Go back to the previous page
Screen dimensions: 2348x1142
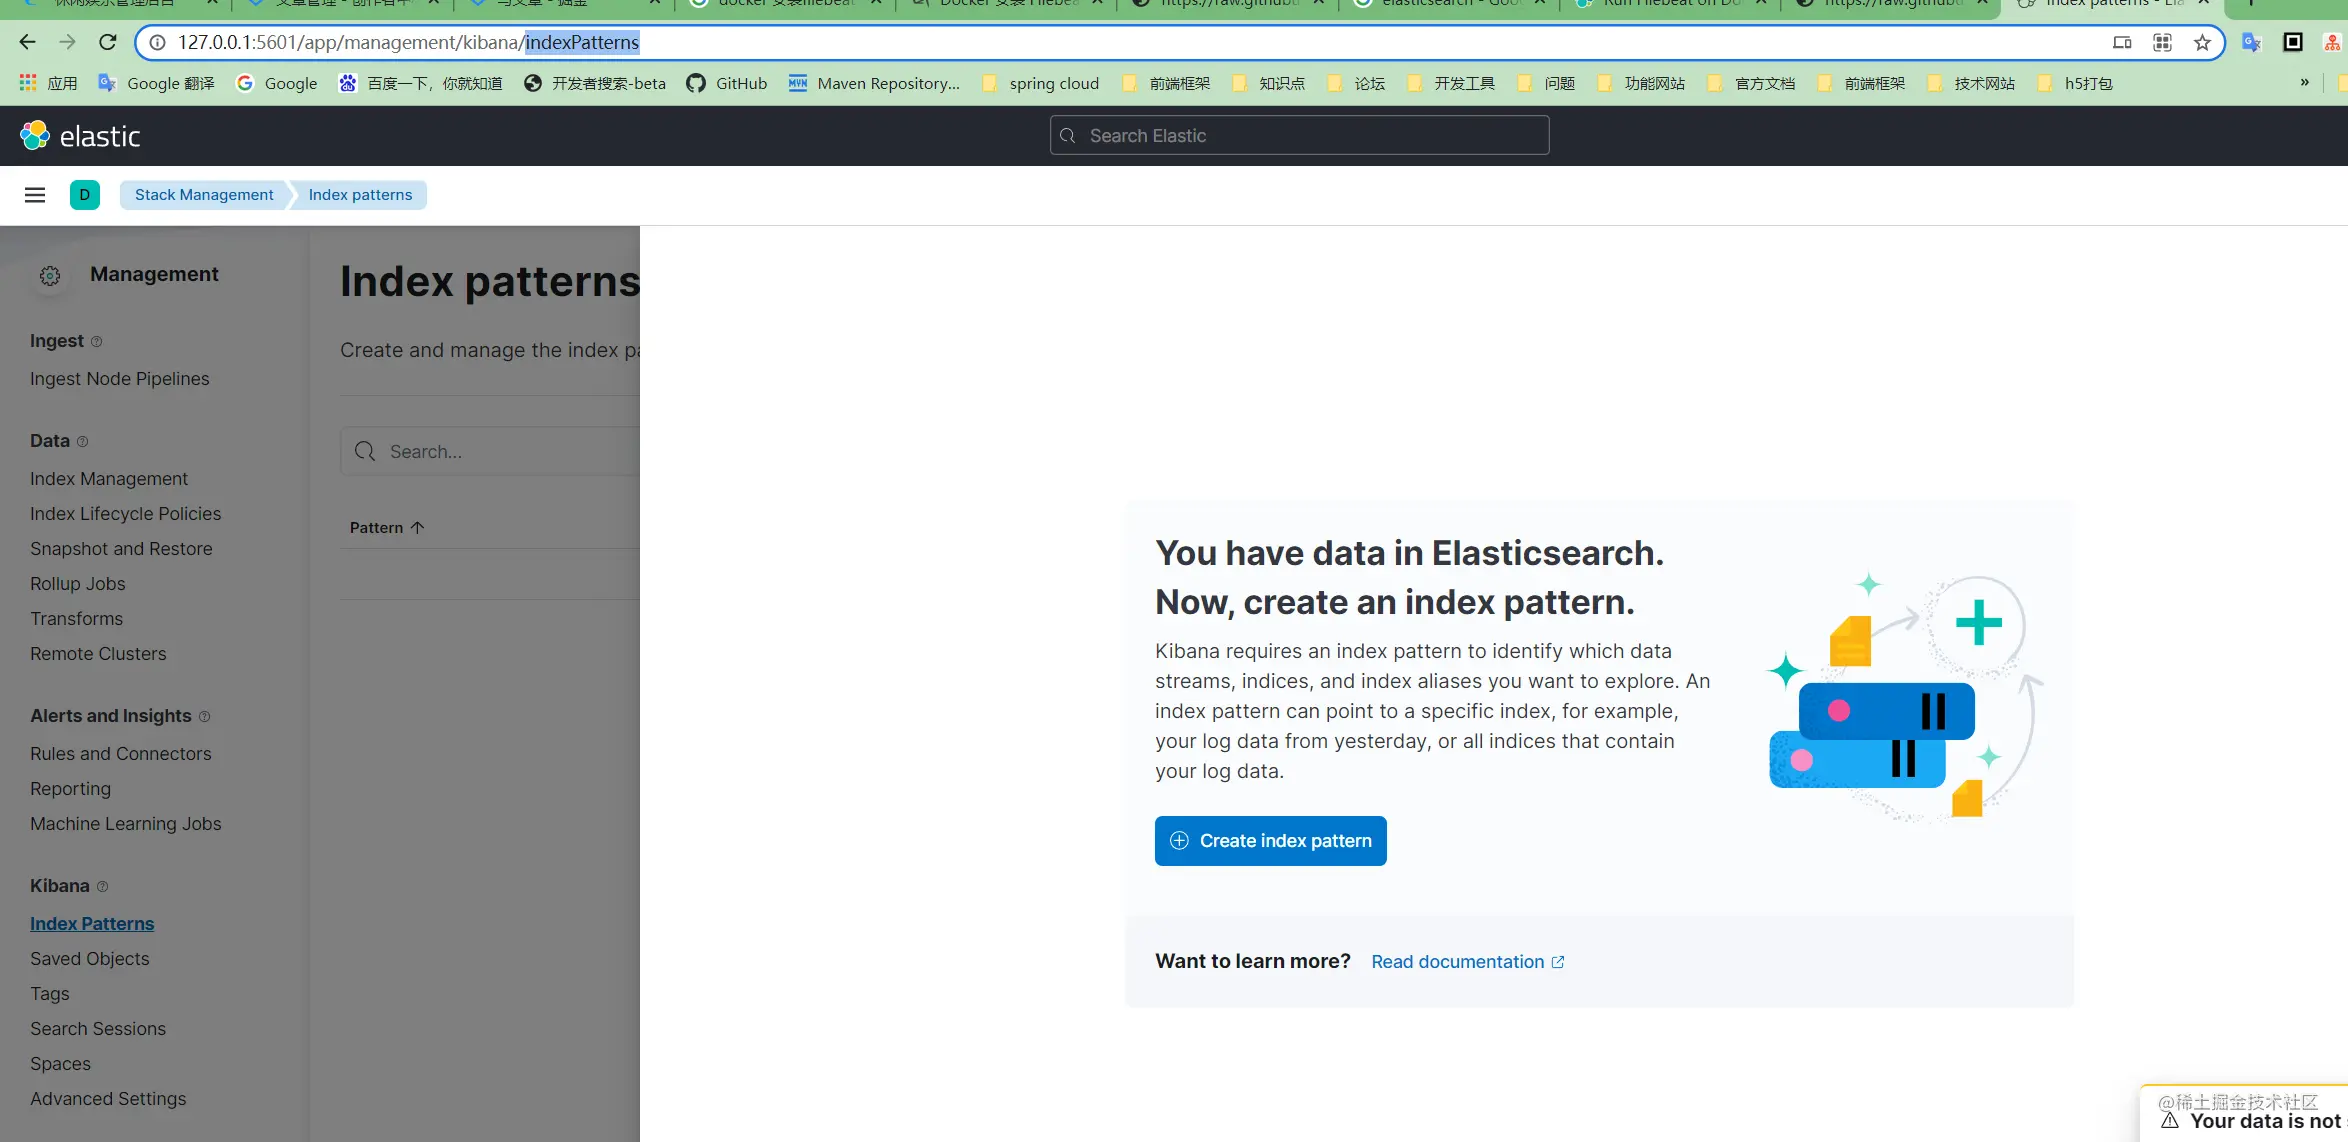[x=27, y=42]
